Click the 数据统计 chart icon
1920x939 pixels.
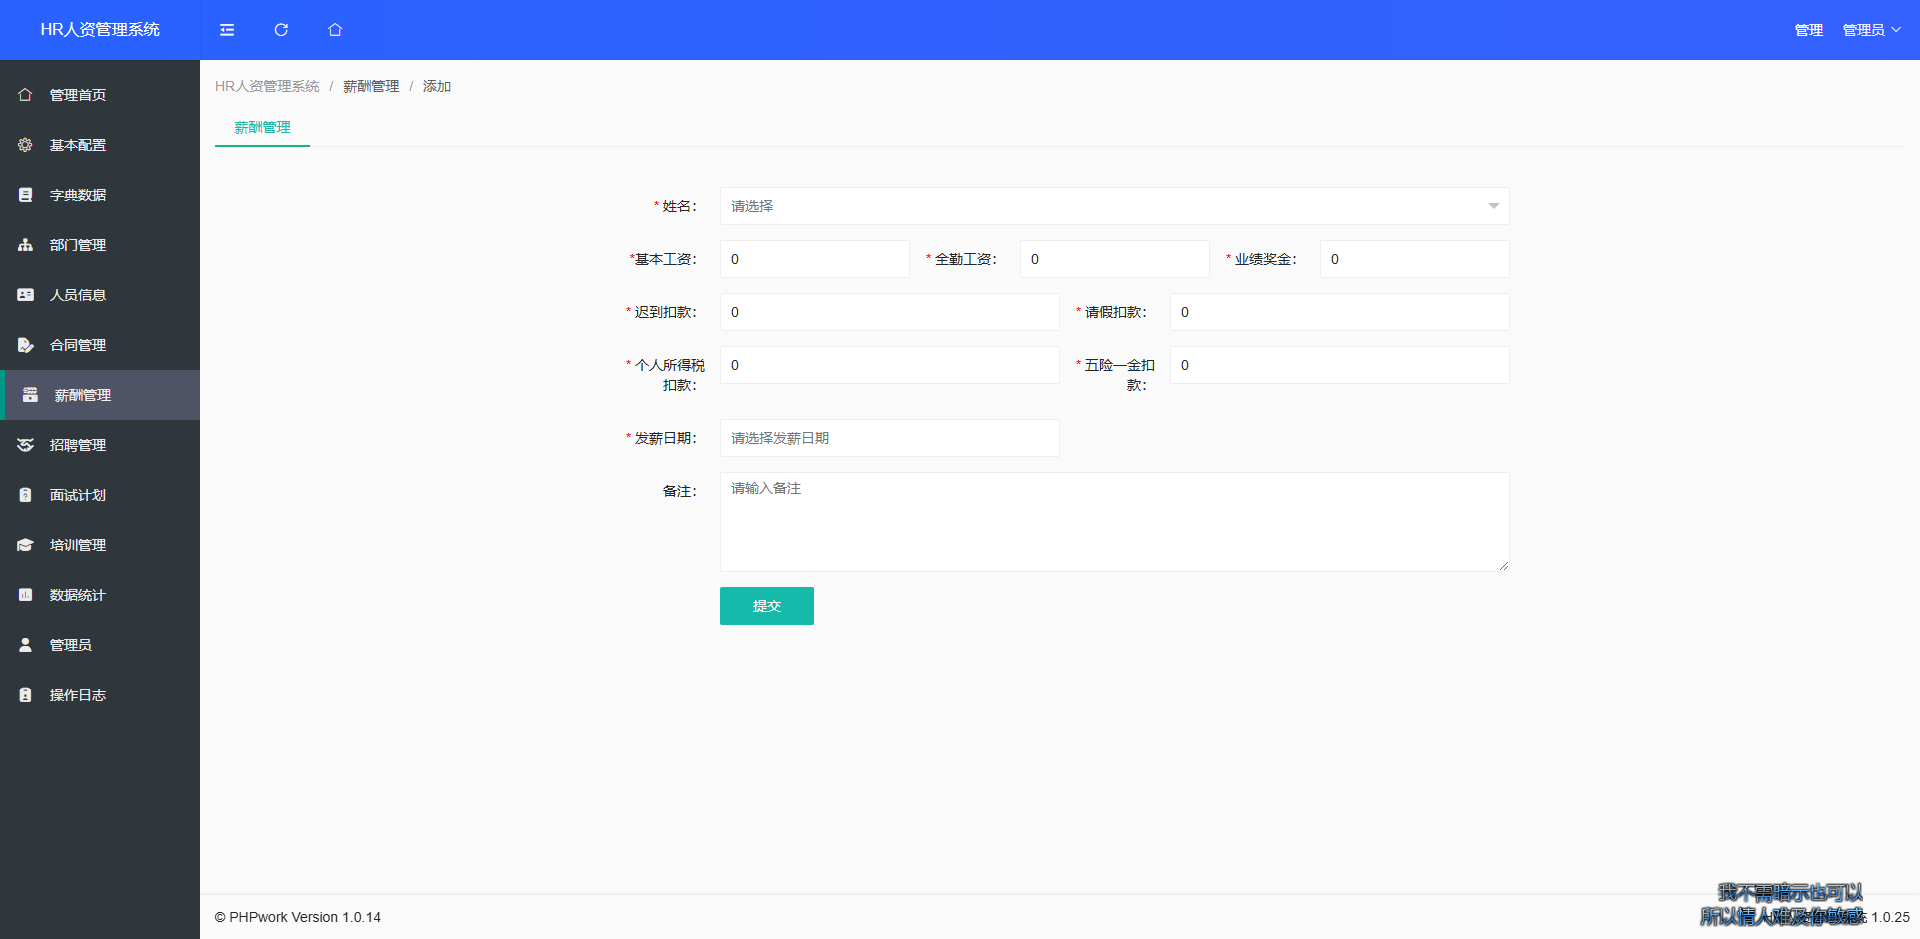pos(26,595)
